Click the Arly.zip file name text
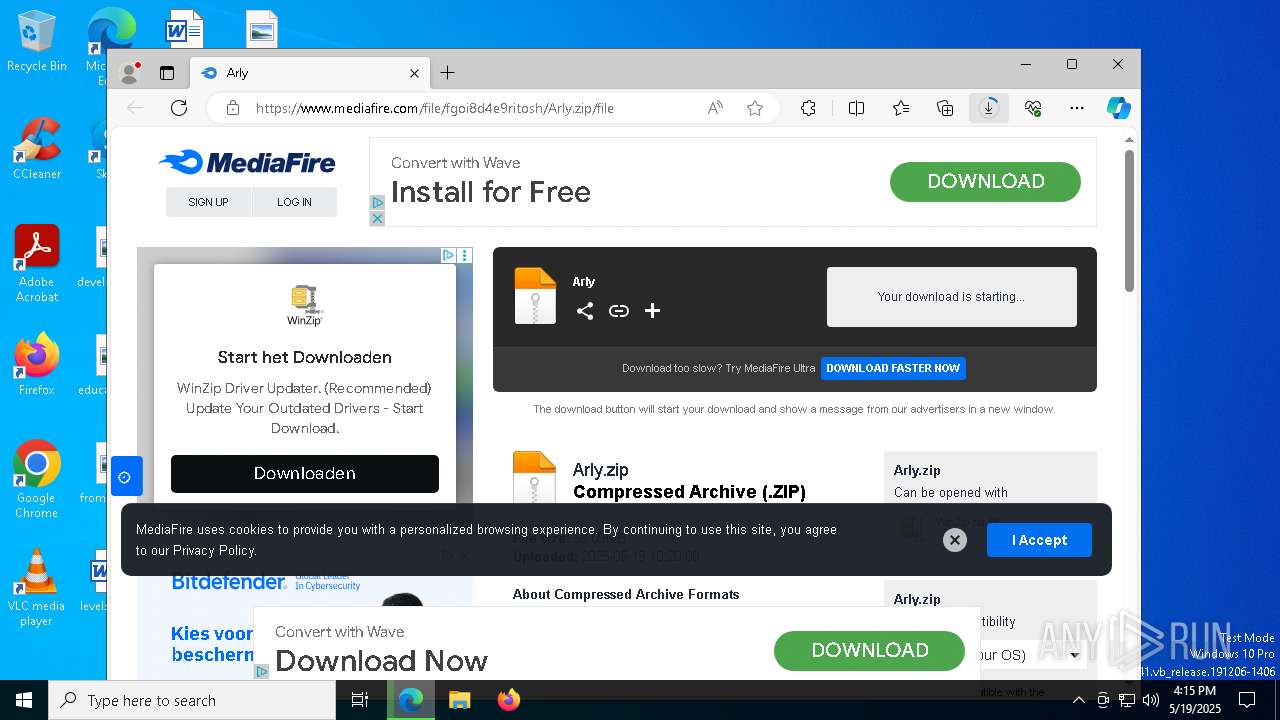This screenshot has width=1280, height=720. pos(601,470)
